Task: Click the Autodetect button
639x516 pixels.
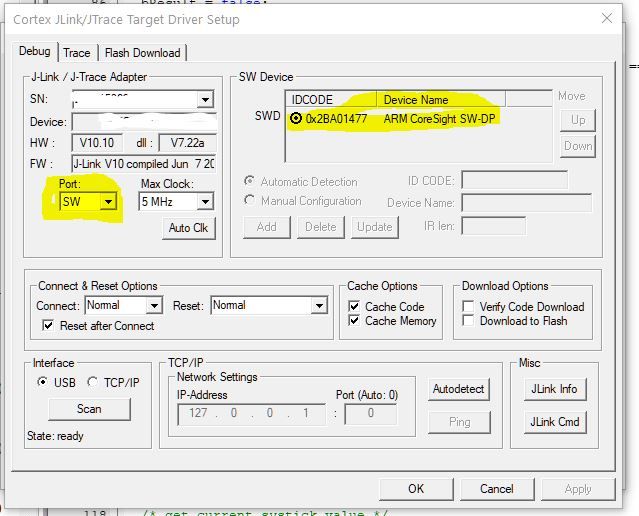Action: click(458, 389)
